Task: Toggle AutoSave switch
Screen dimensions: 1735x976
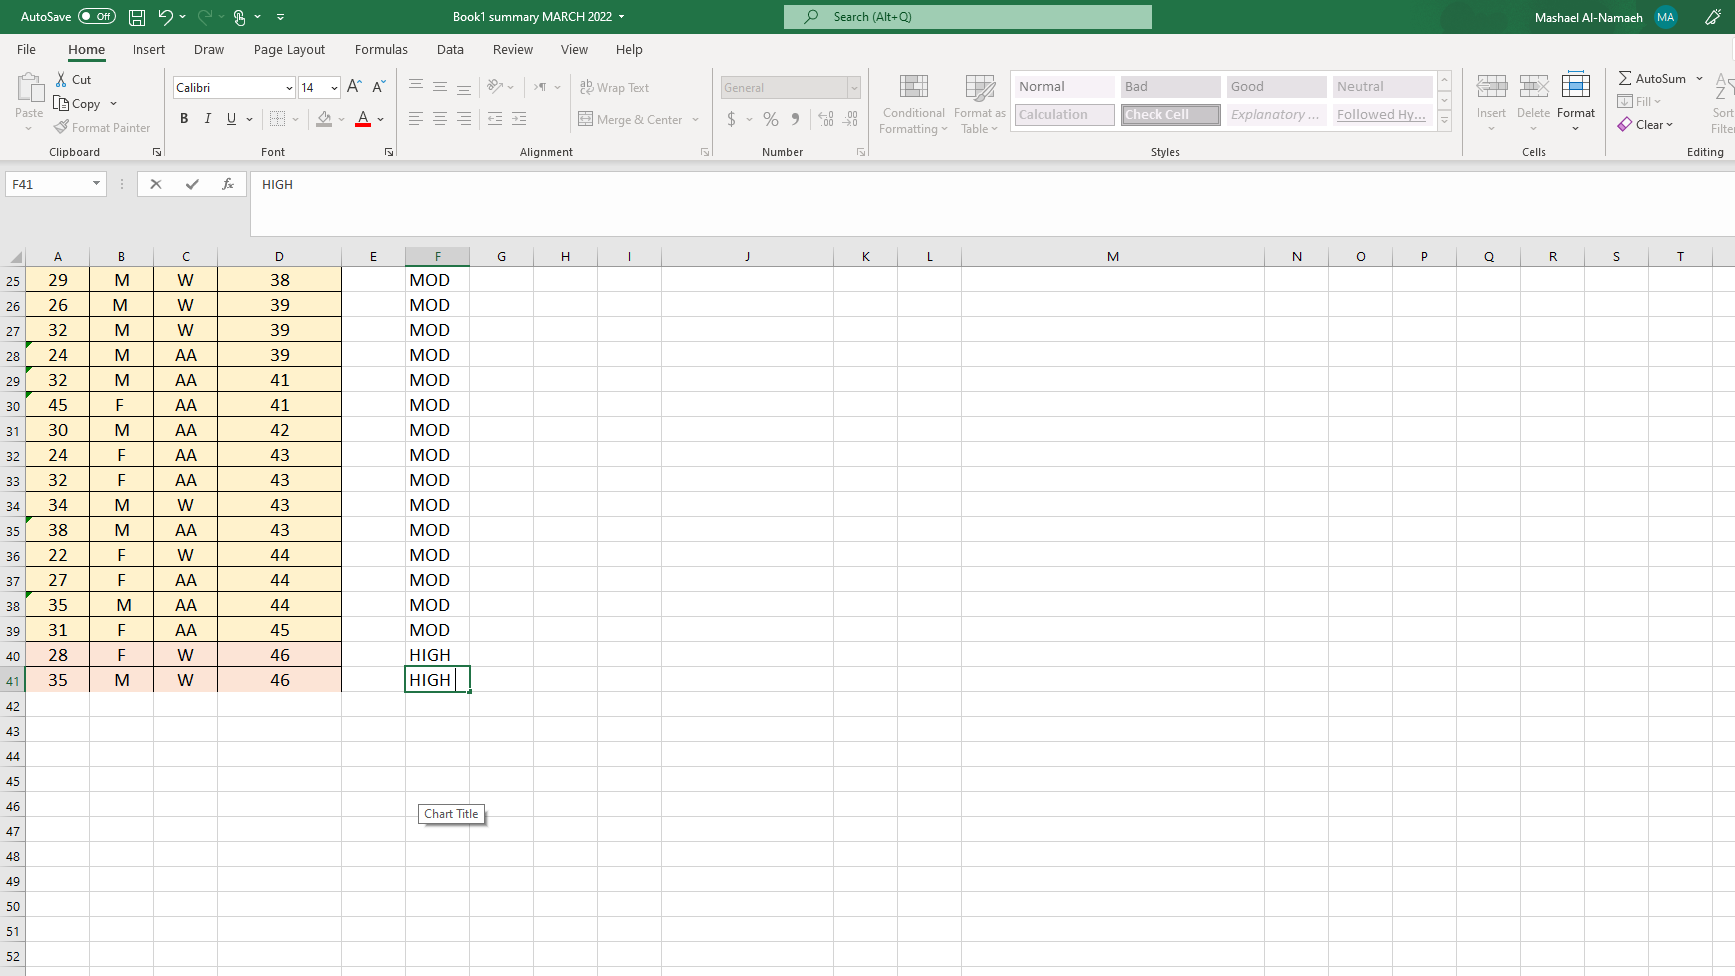Action: click(x=96, y=17)
